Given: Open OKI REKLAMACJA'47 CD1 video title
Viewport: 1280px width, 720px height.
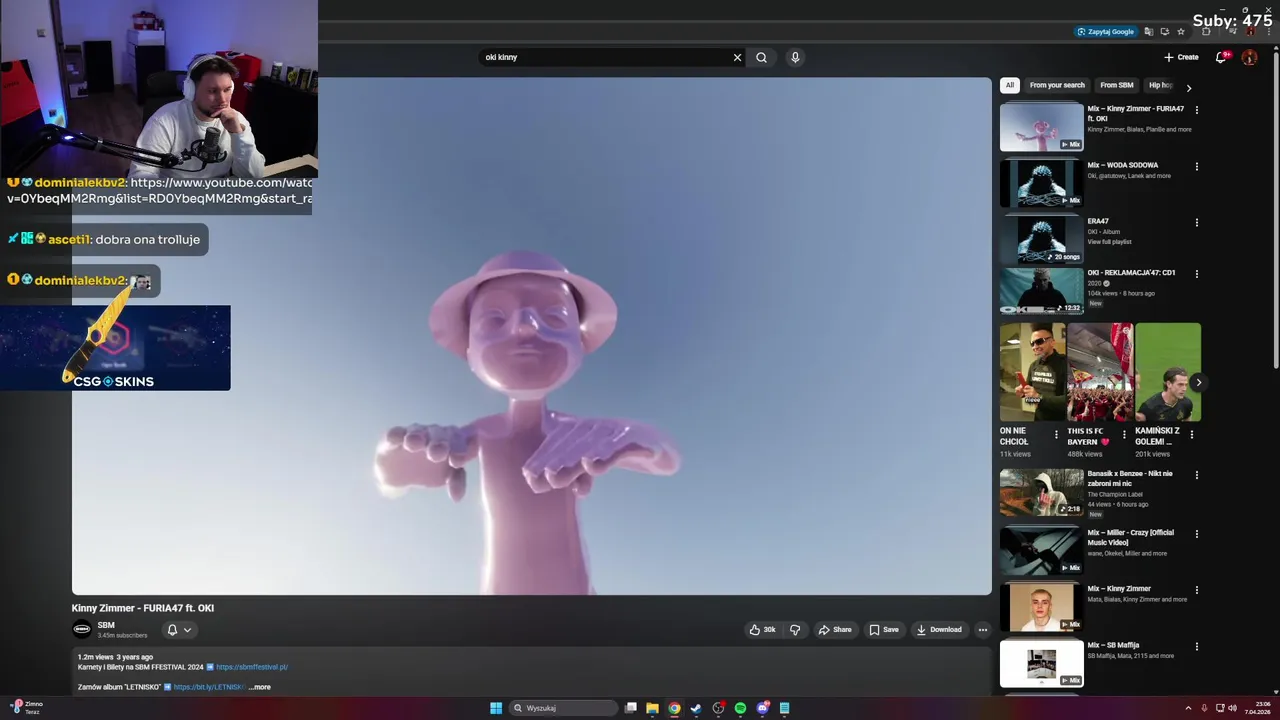Looking at the screenshot, I should pyautogui.click(x=1131, y=273).
